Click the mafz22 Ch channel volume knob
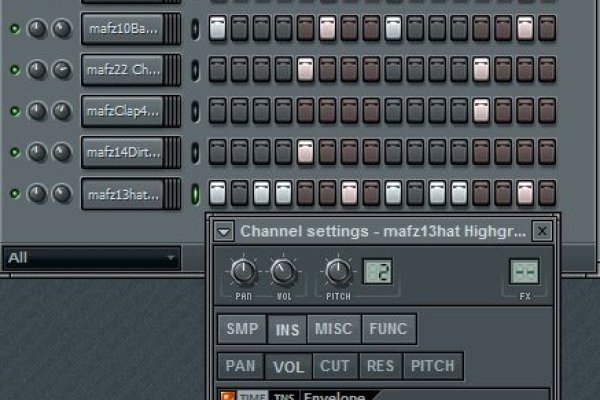The width and height of the screenshot is (600, 400). (61, 70)
